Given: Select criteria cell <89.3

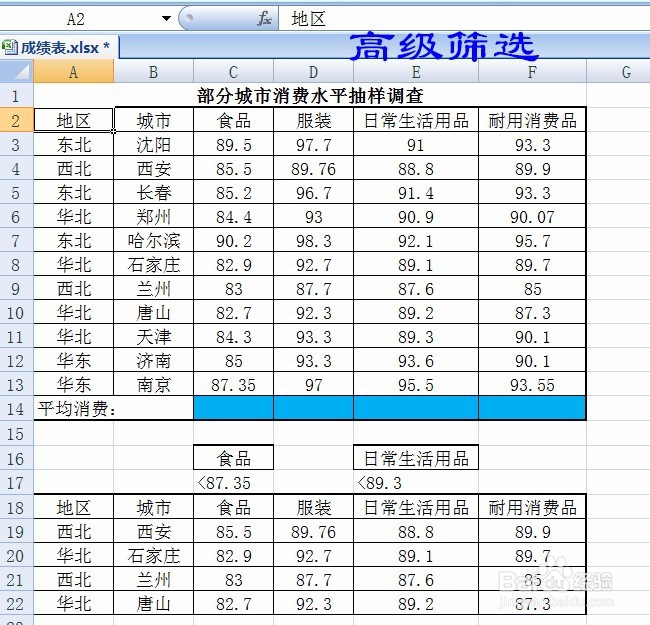Looking at the screenshot, I should [416, 482].
